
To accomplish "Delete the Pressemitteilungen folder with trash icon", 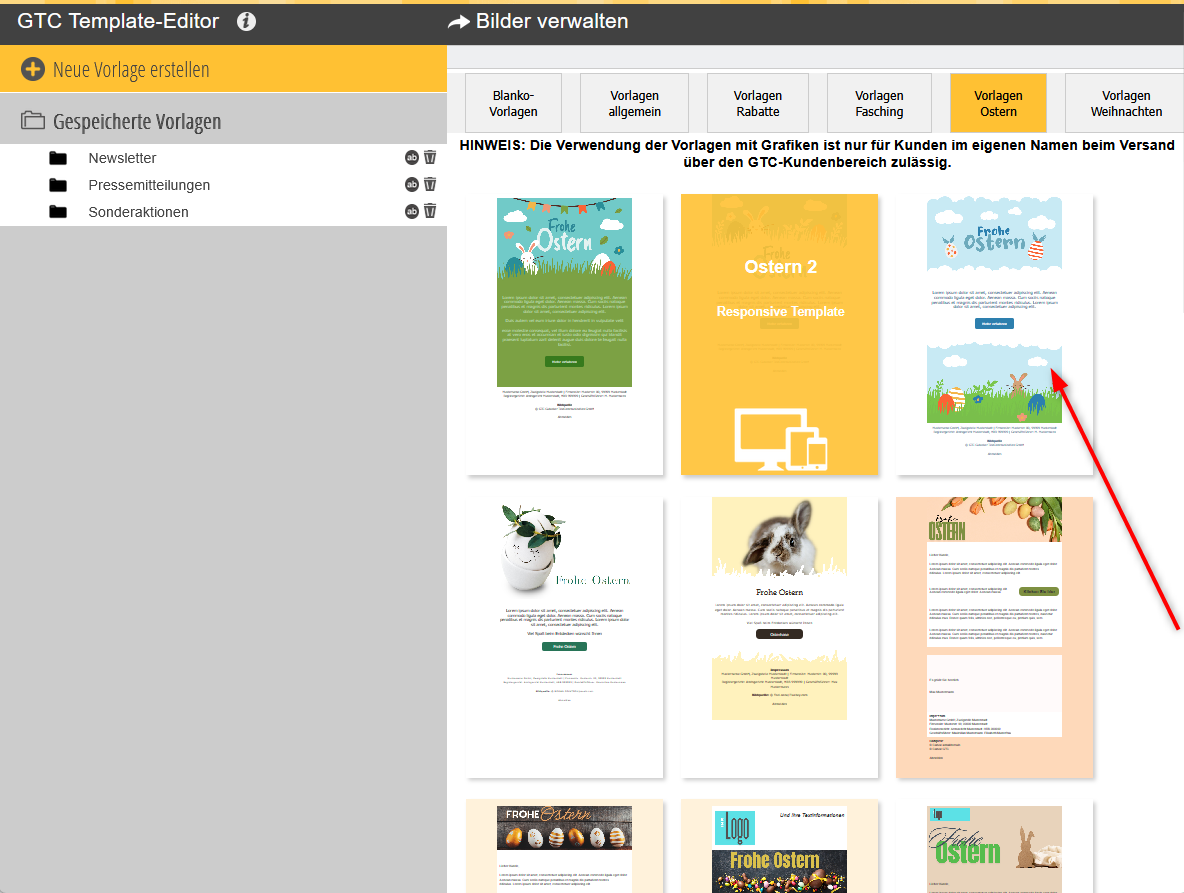I will pyautogui.click(x=430, y=184).
